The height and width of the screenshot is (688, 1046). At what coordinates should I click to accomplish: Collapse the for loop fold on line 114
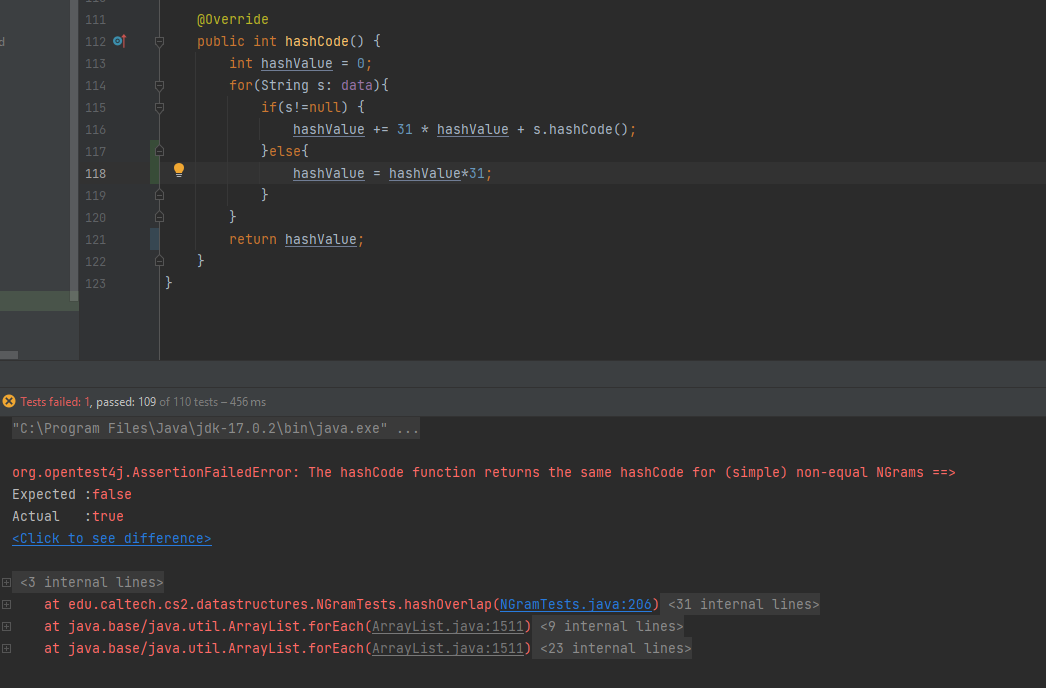tap(159, 86)
